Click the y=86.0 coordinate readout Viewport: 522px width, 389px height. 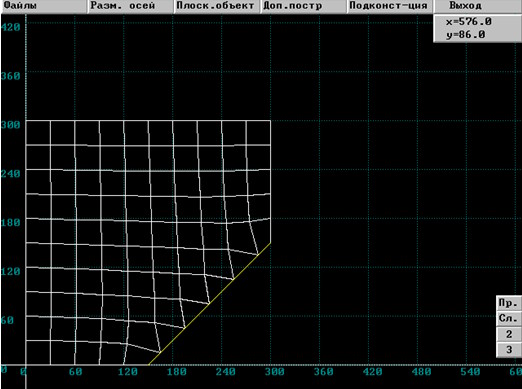tap(466, 35)
